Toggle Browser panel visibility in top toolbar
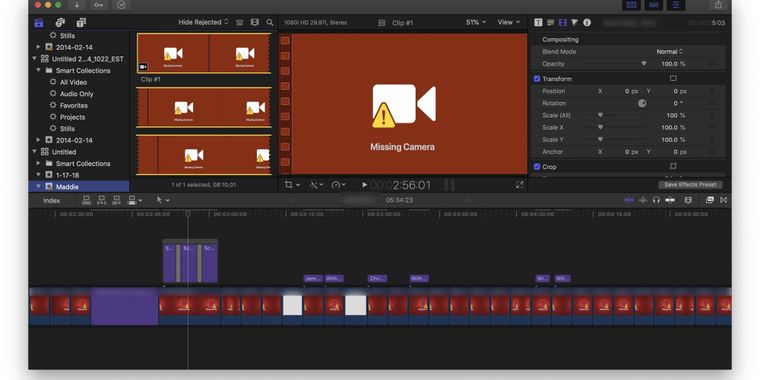Screen dimensions: 760x380 click(x=632, y=5)
